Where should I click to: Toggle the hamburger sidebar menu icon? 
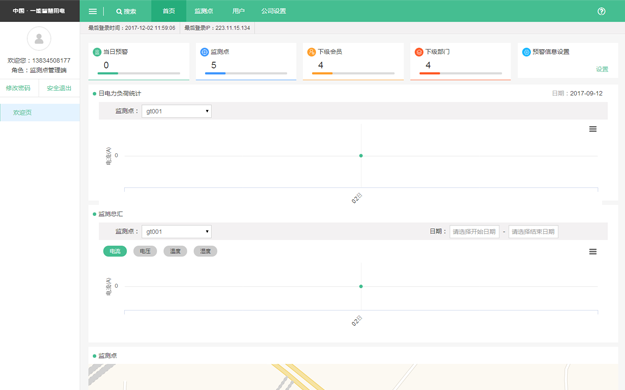(x=92, y=11)
